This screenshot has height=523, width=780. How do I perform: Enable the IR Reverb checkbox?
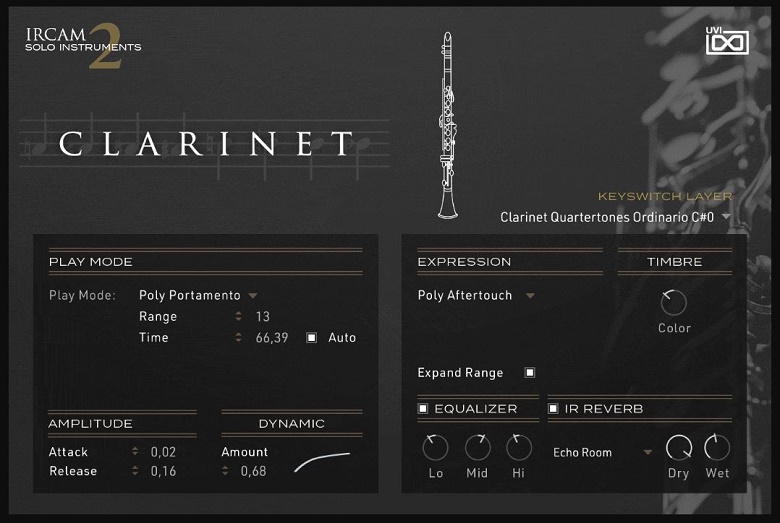553,409
